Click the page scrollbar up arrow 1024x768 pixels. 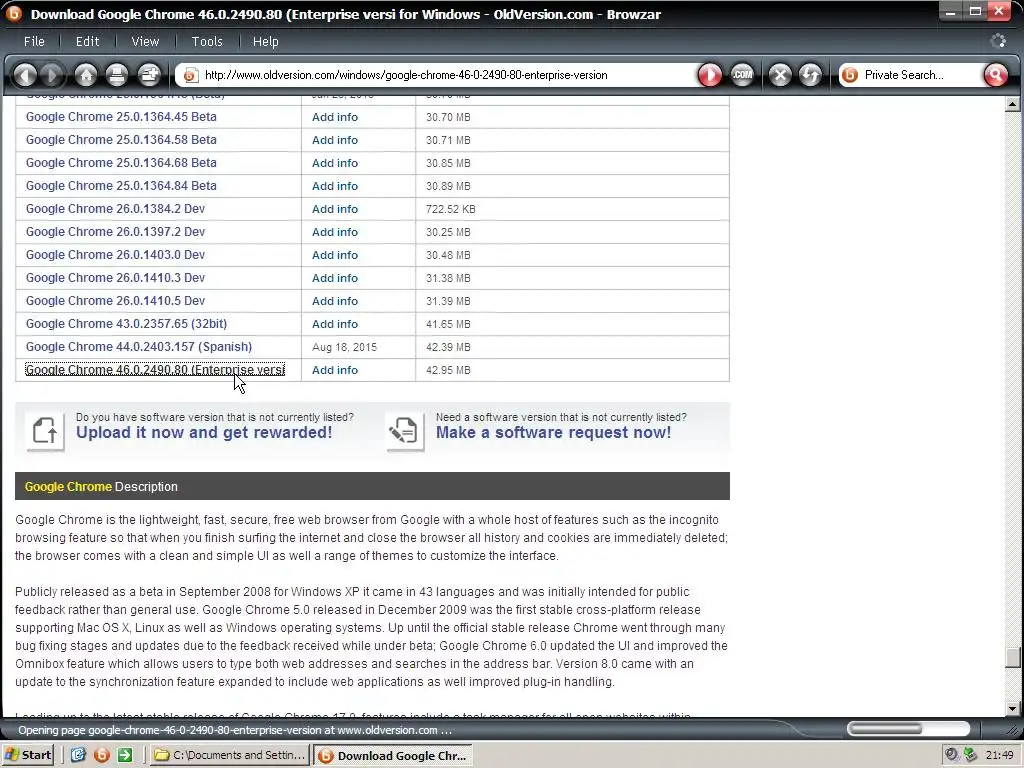pos(1012,104)
